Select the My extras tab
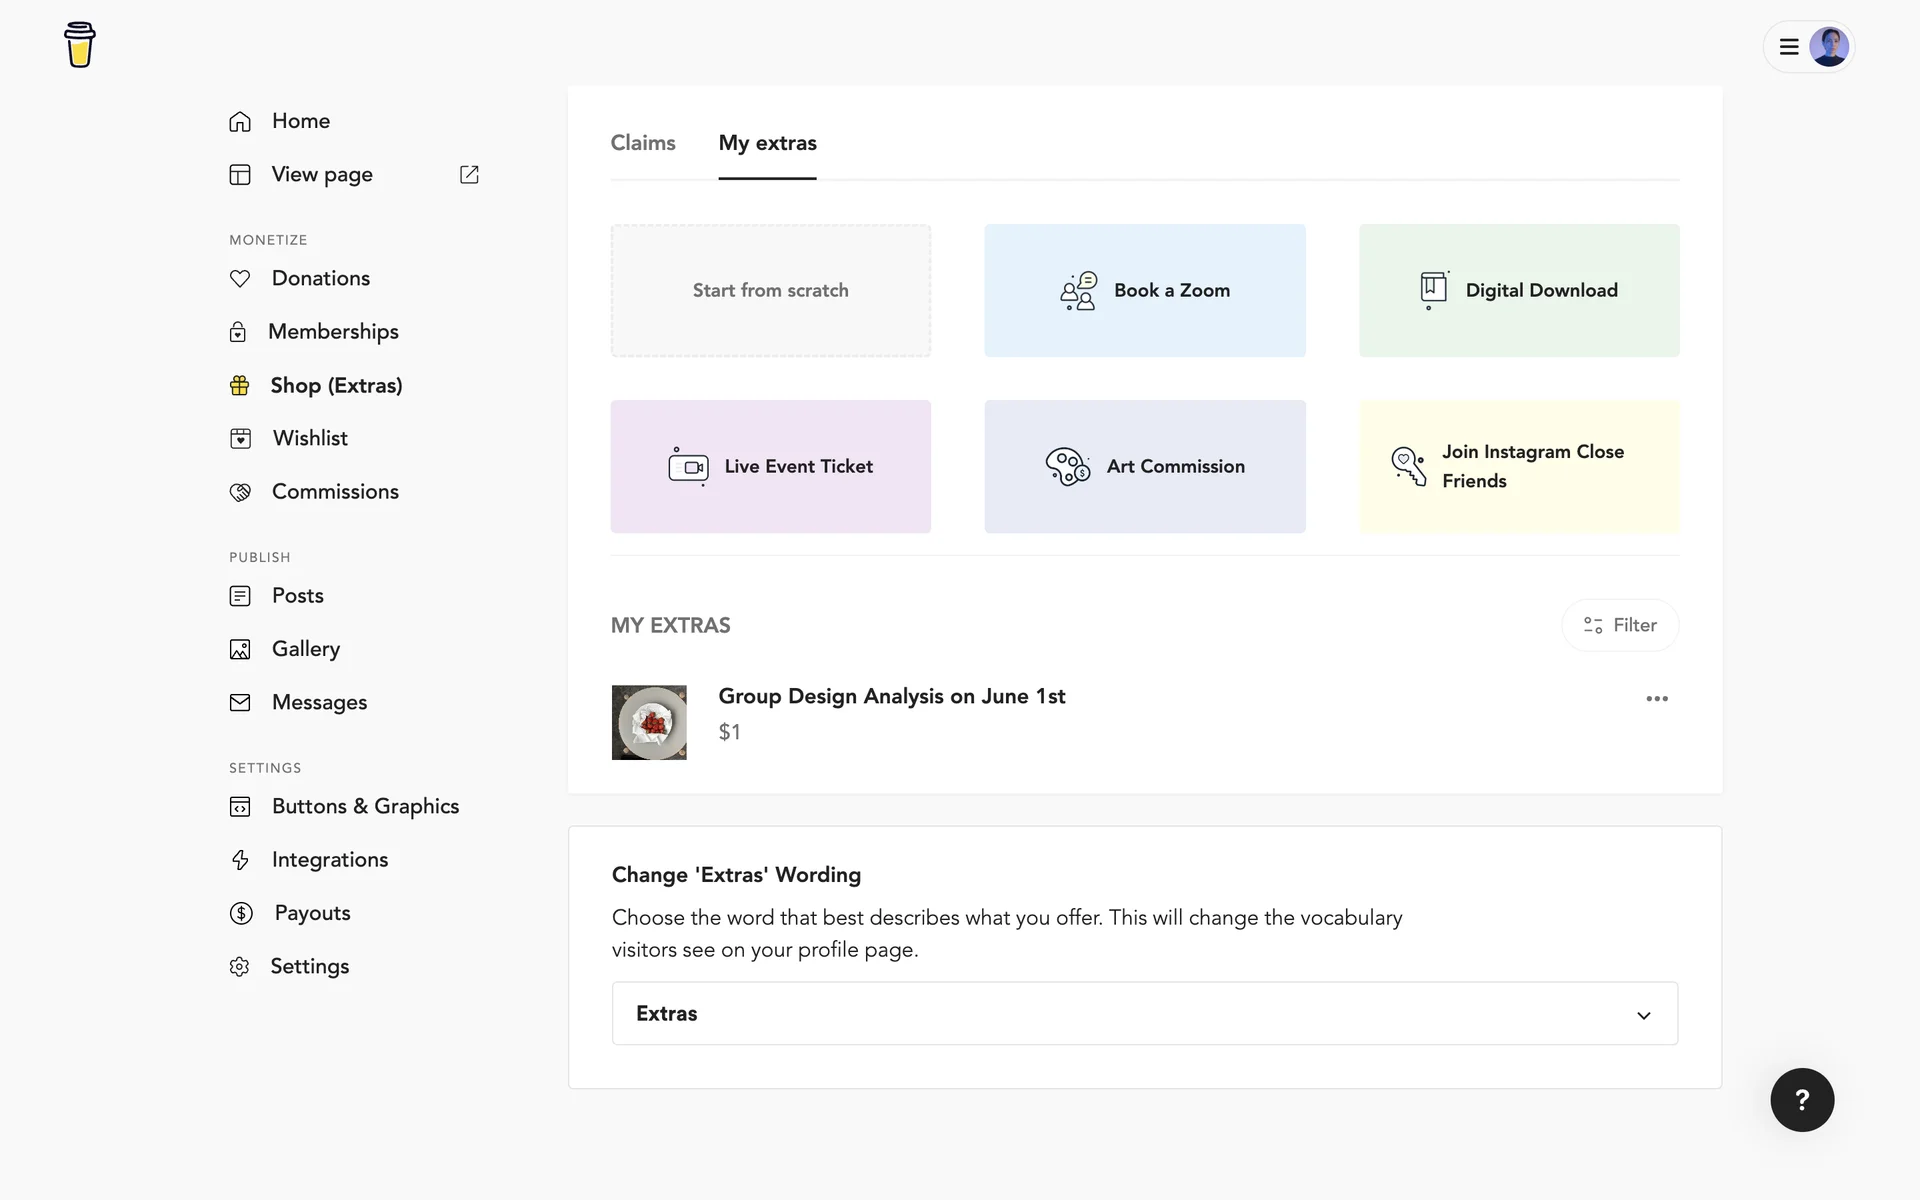The image size is (1920, 1200). point(767,143)
